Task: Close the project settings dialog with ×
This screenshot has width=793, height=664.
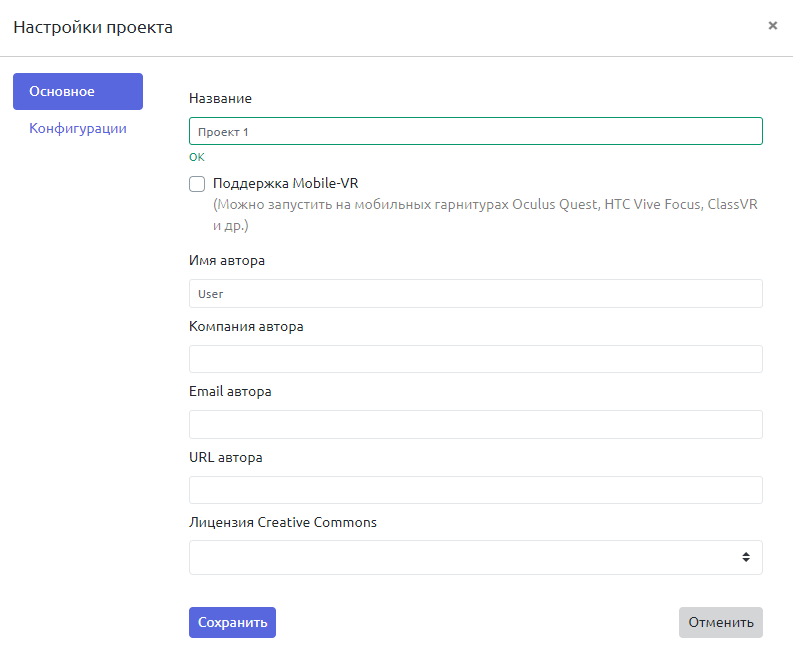Action: [772, 26]
